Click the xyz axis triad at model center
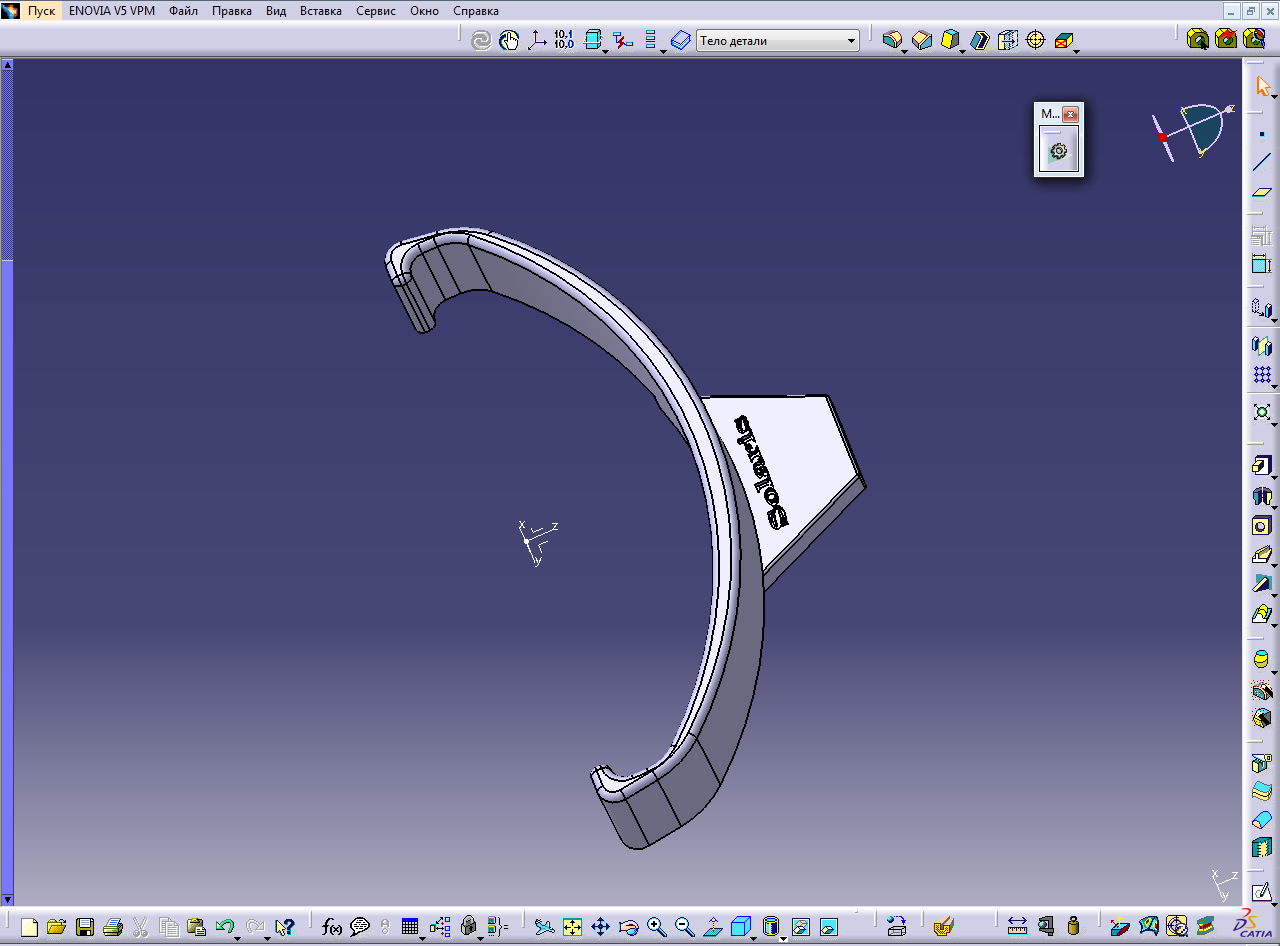Screen dimensions: 1280x946 [x=536, y=542]
